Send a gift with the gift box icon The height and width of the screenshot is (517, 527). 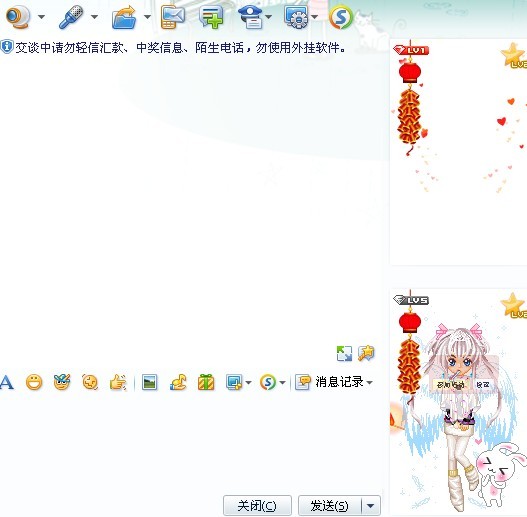click(206, 383)
